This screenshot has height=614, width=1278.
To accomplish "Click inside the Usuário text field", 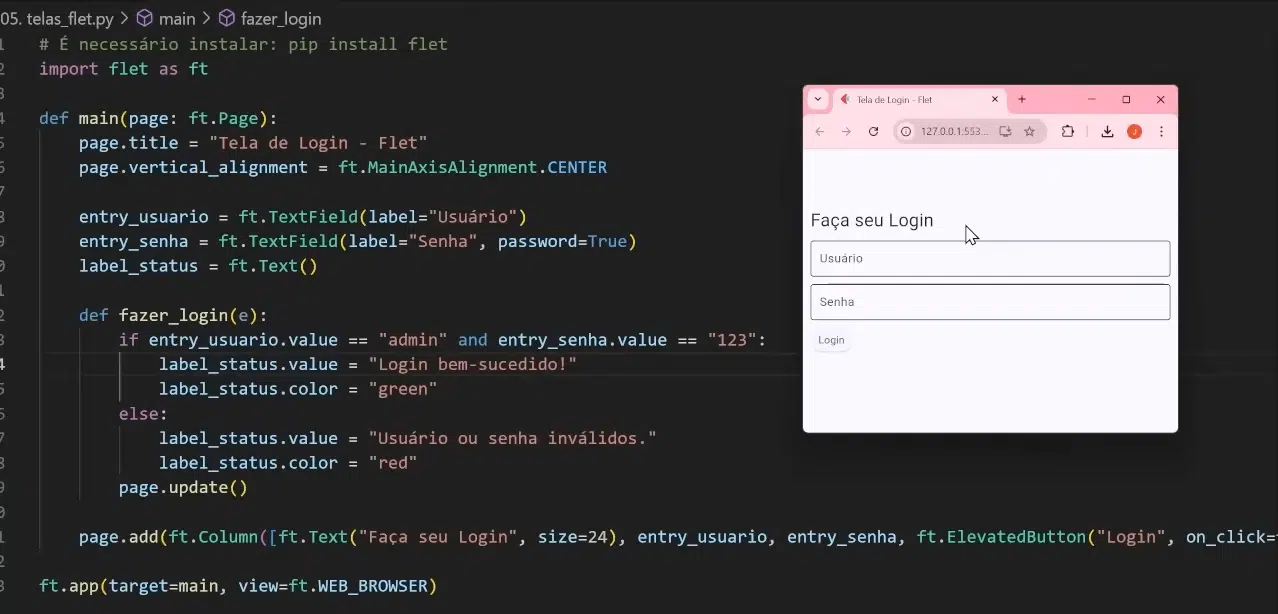I will point(989,258).
